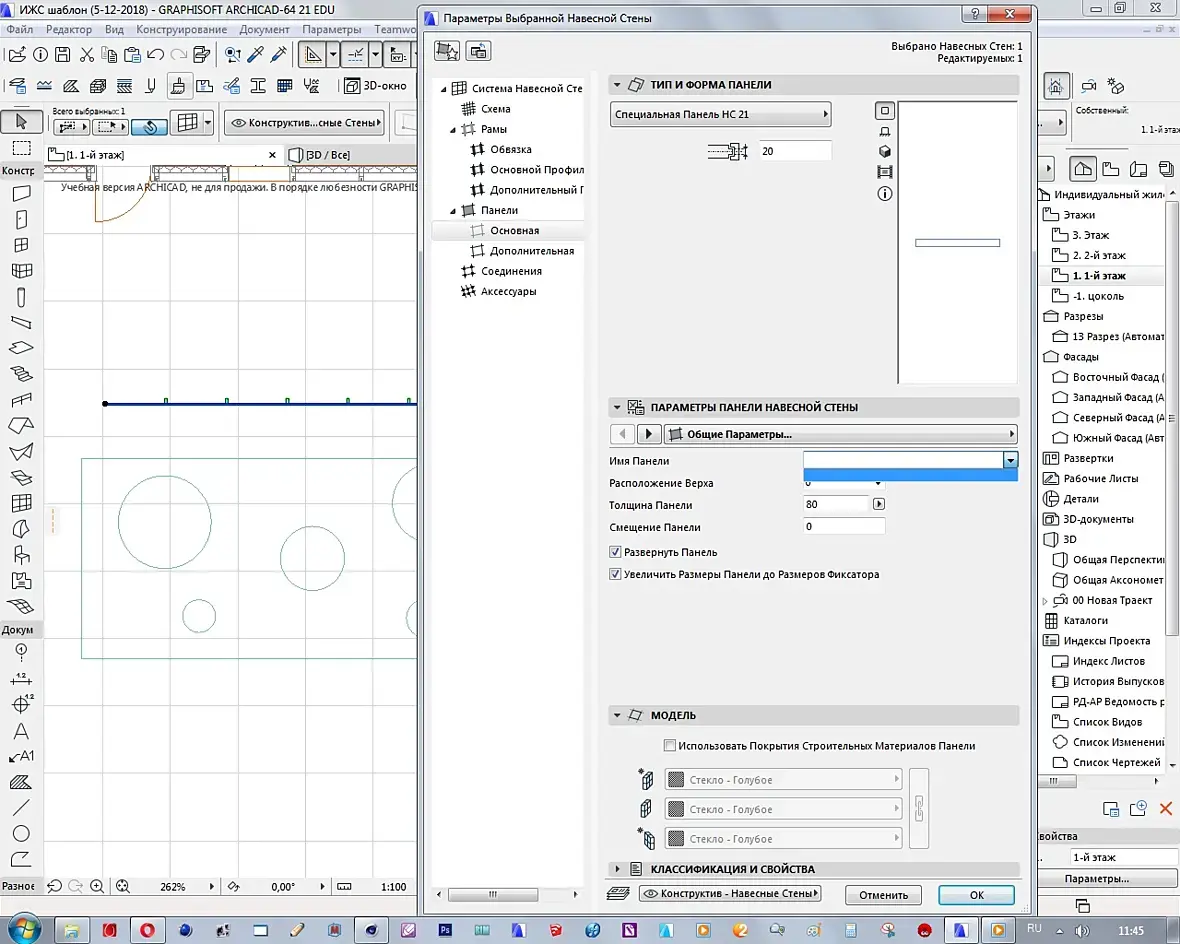This screenshot has width=1180, height=944.
Task: Click the panel info icon
Action: point(884,194)
